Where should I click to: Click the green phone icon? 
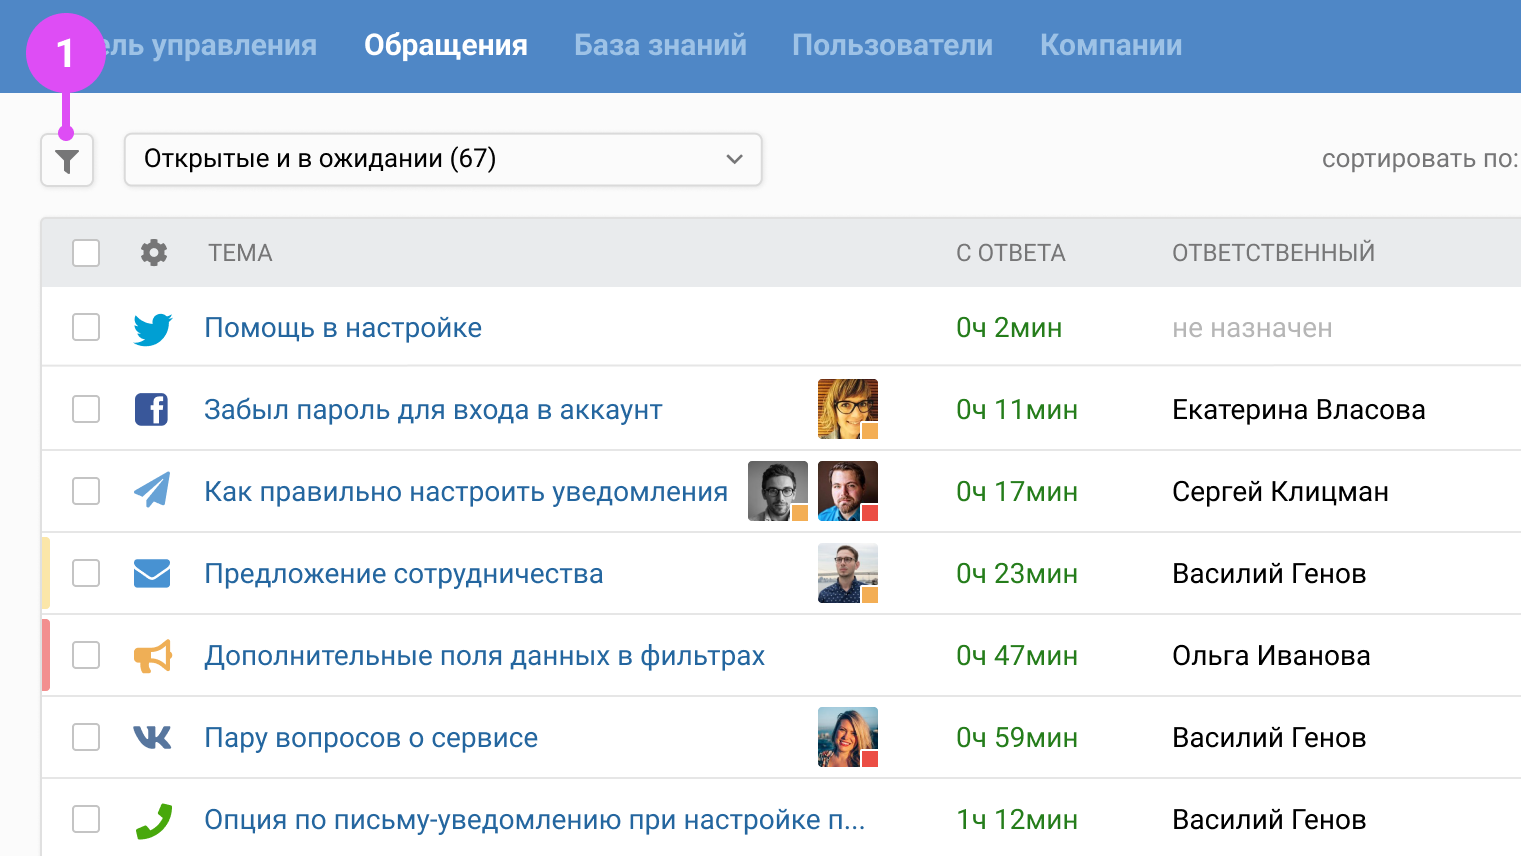coord(153,821)
